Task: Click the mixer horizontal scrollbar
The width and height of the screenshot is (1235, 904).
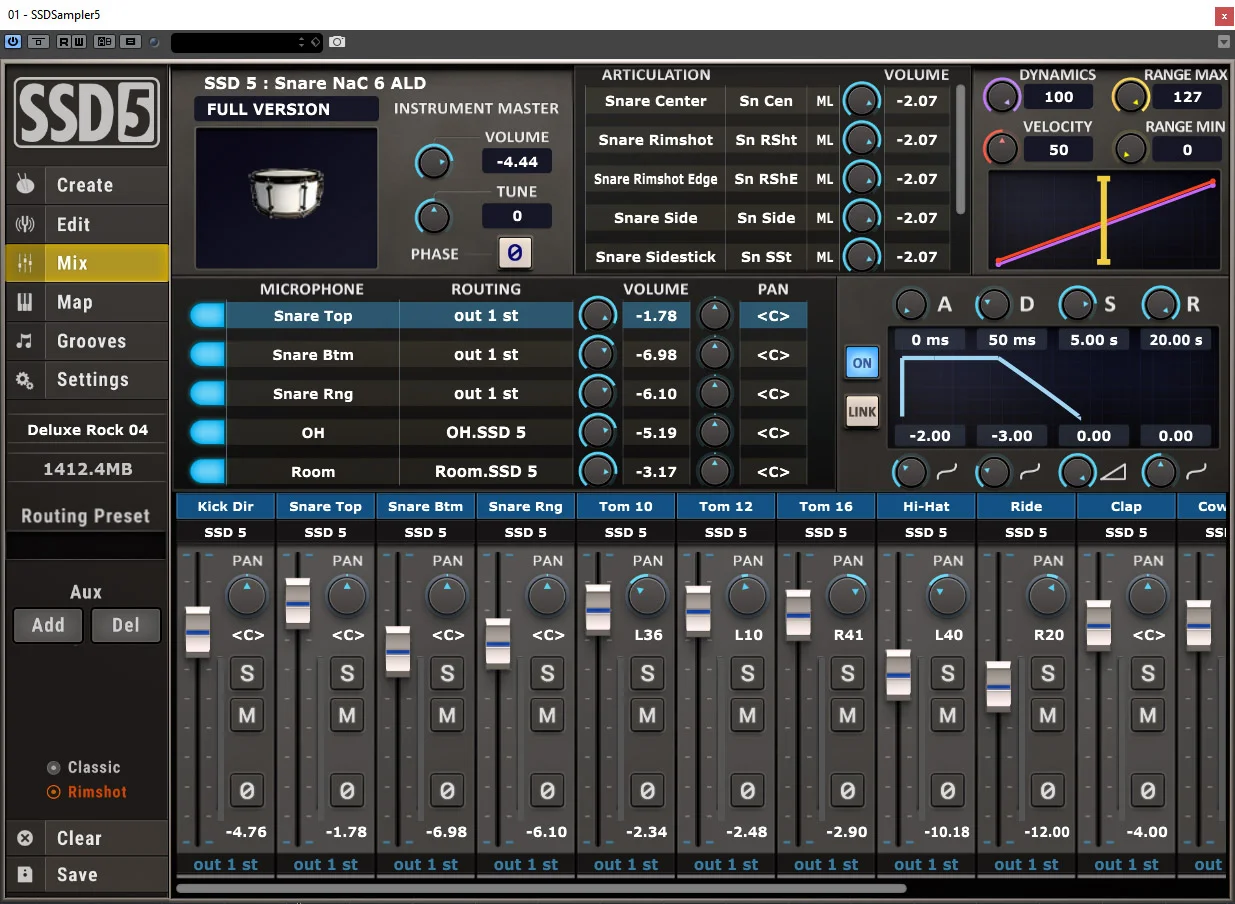Action: pos(541,888)
